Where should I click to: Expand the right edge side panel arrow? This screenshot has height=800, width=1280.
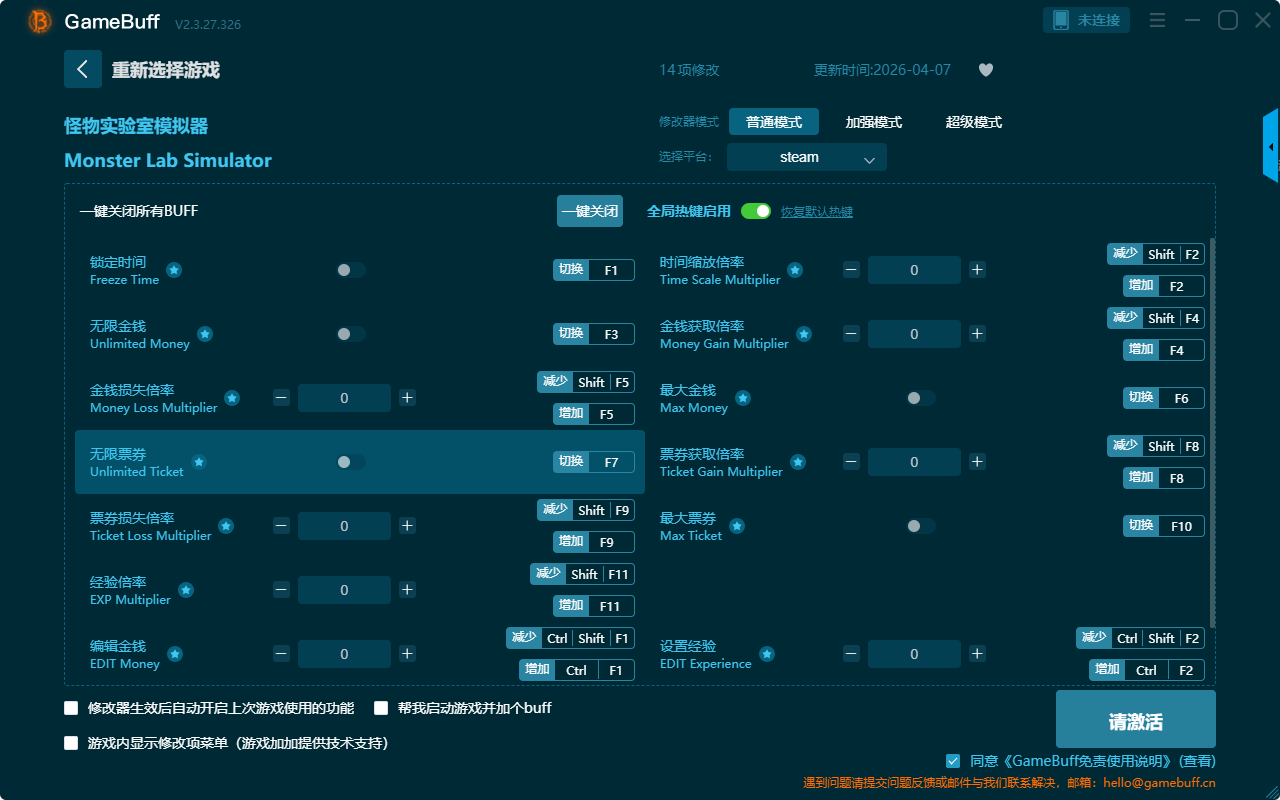(1271, 146)
